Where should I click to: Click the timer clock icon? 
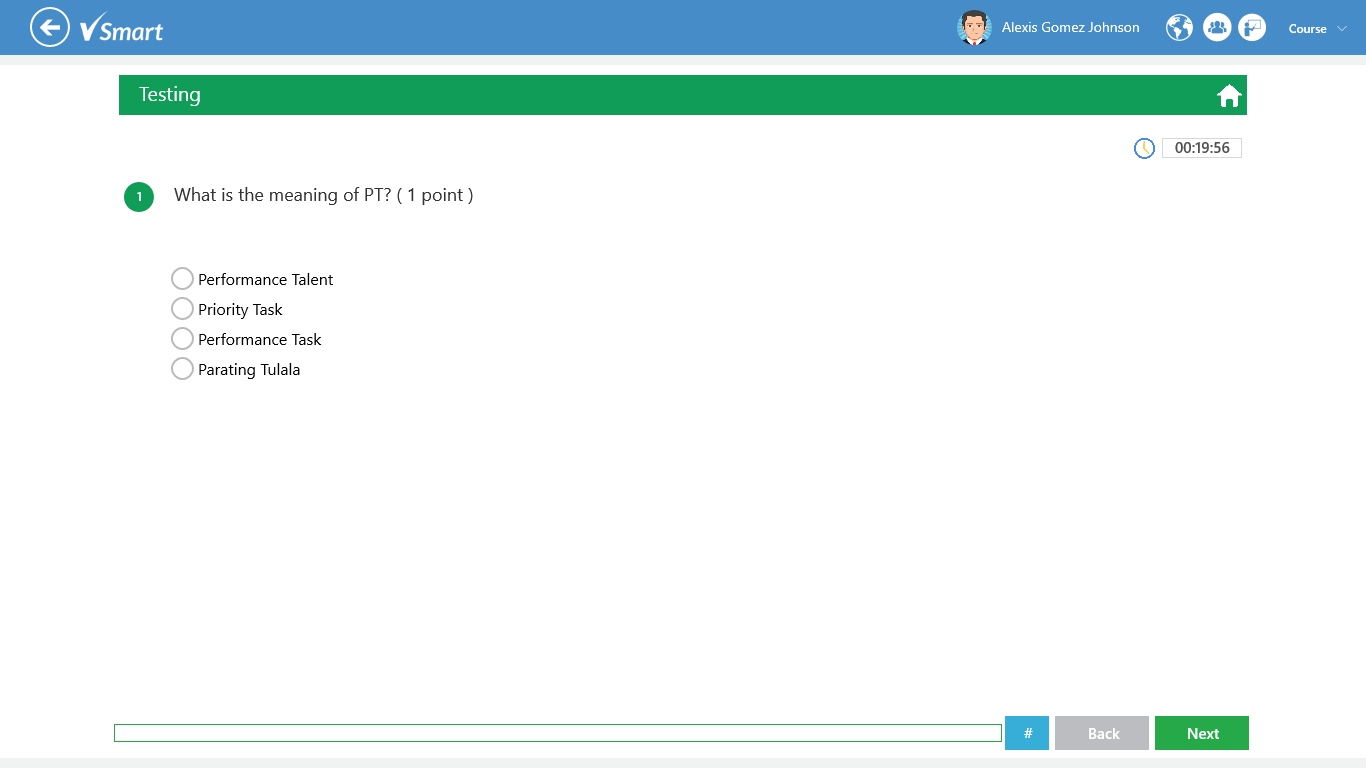tap(1144, 148)
